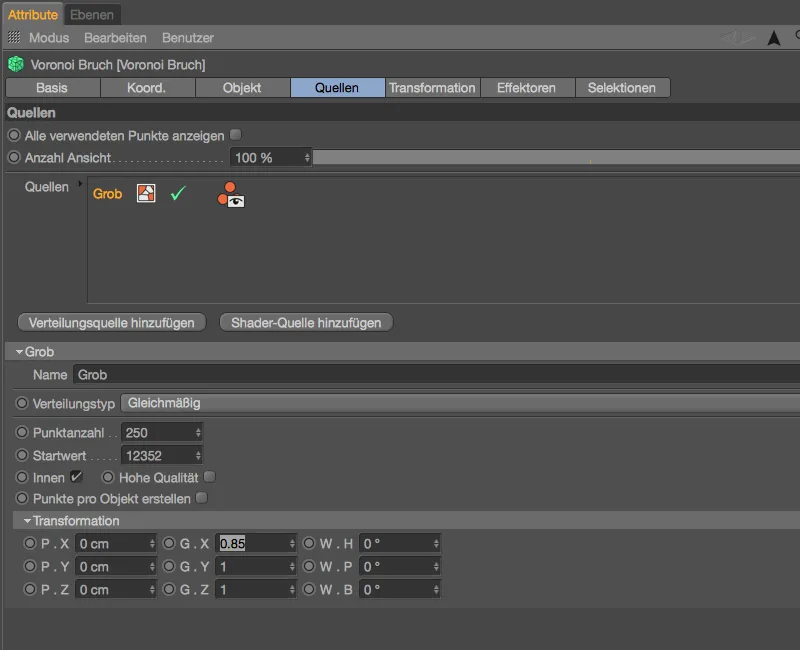Click the Anzahl Ansicht stepper arrows

(x=307, y=158)
